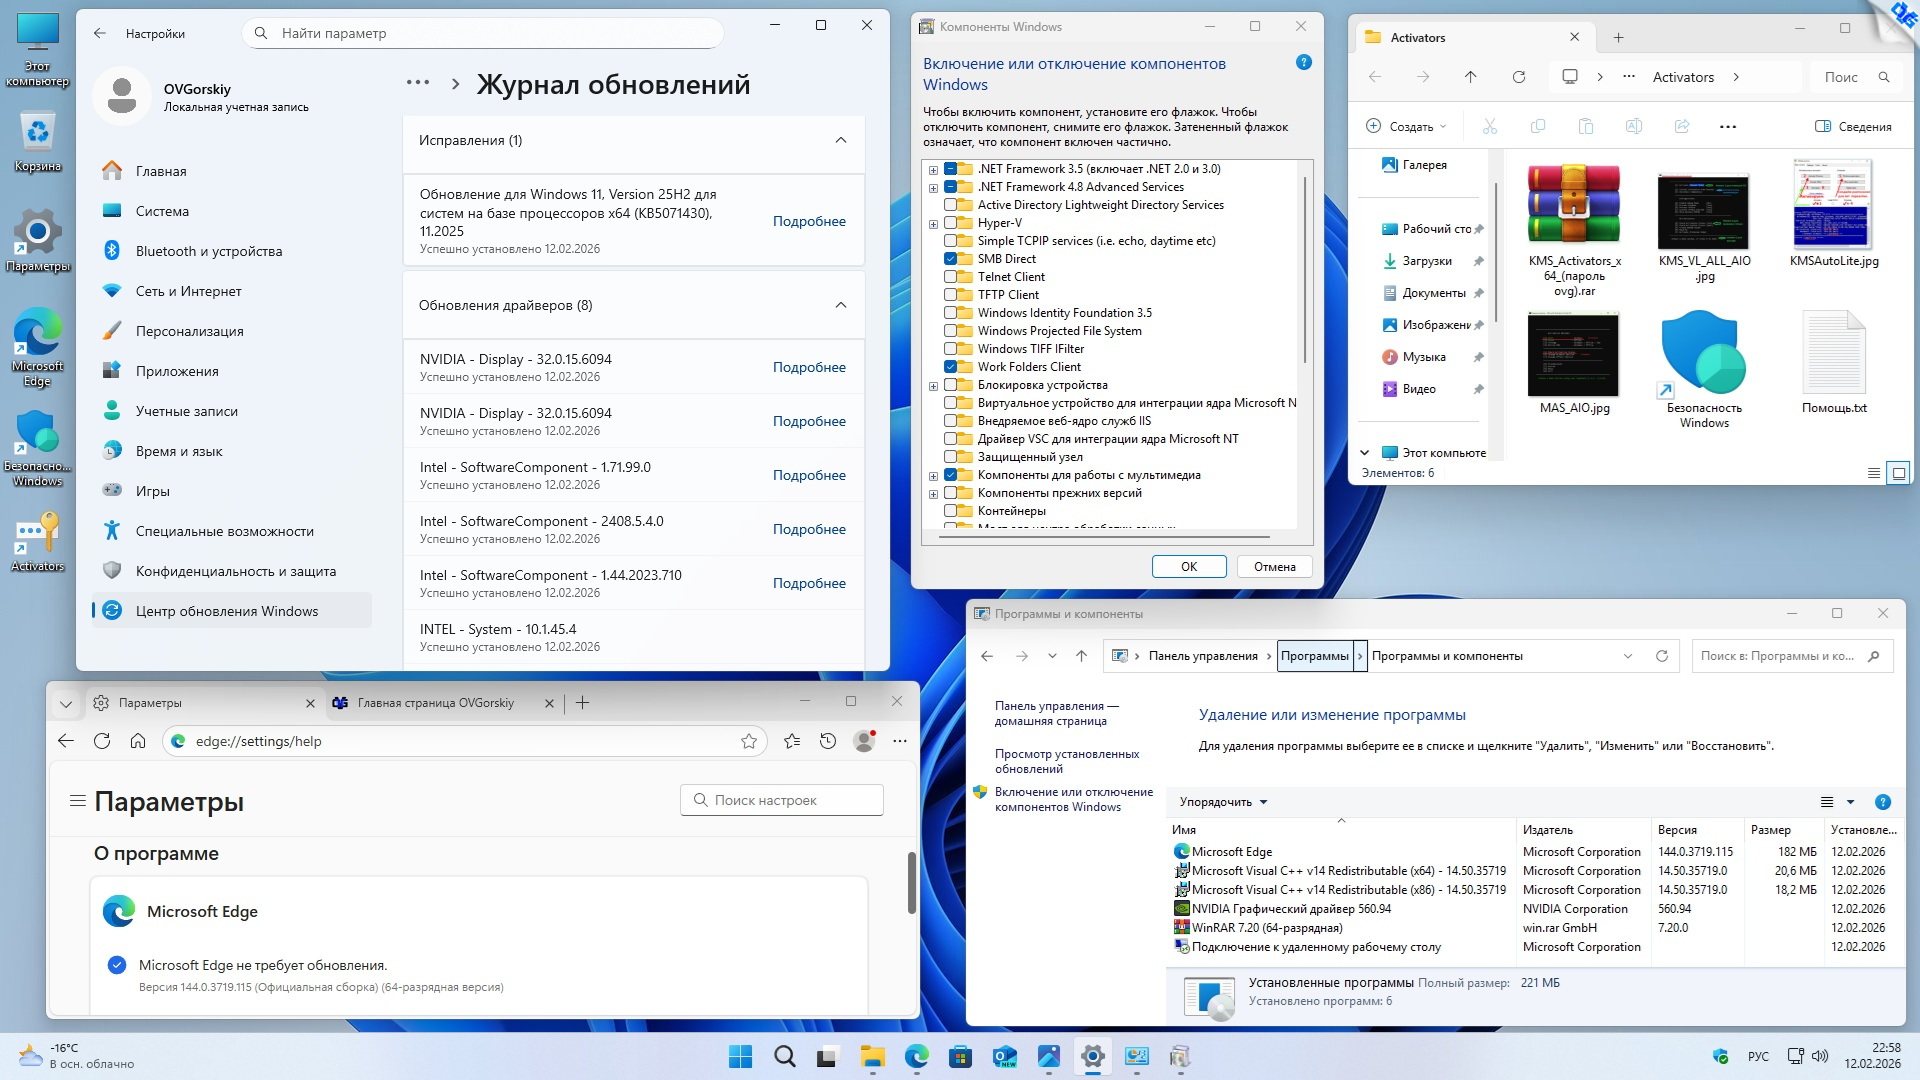Click Подробнее link for KB5071430 update
The height and width of the screenshot is (1080, 1920).
(809, 221)
